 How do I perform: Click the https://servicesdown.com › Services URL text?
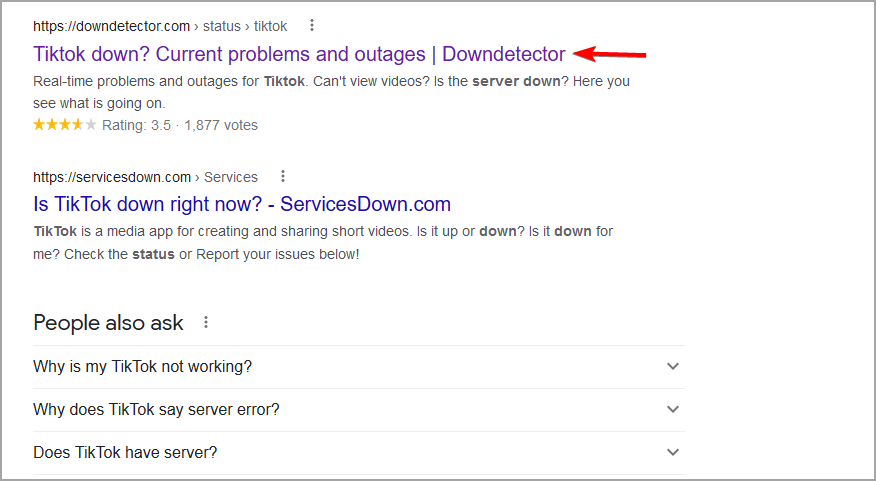(145, 177)
